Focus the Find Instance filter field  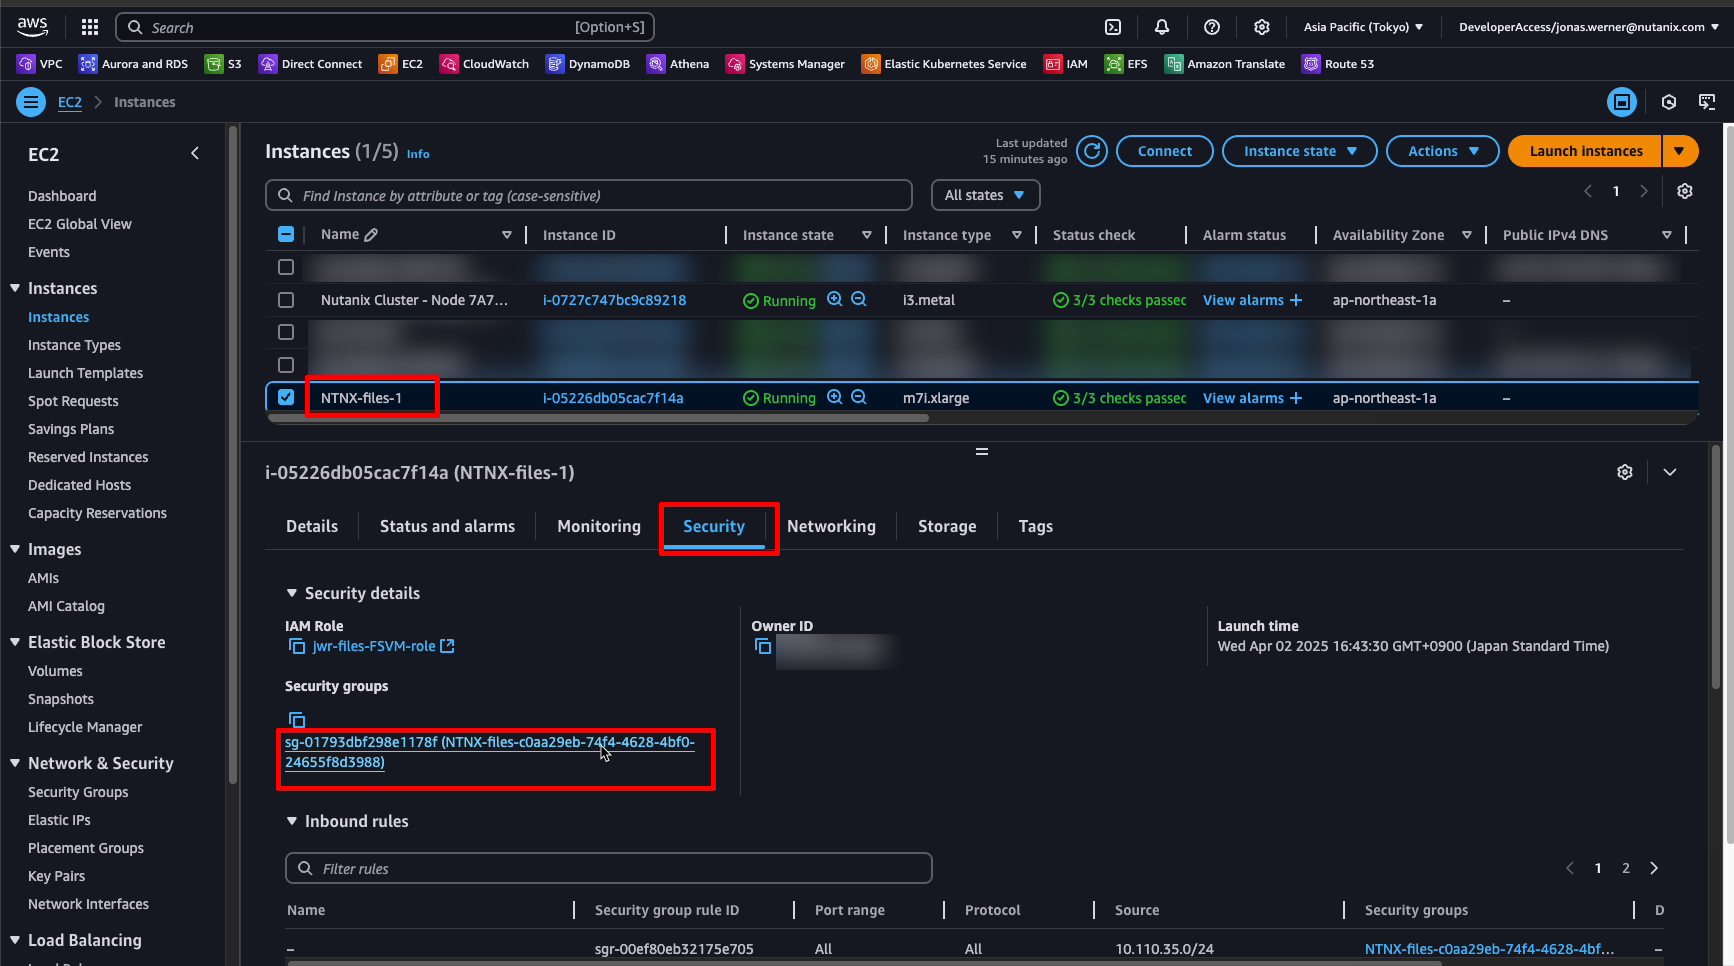[x=589, y=195]
